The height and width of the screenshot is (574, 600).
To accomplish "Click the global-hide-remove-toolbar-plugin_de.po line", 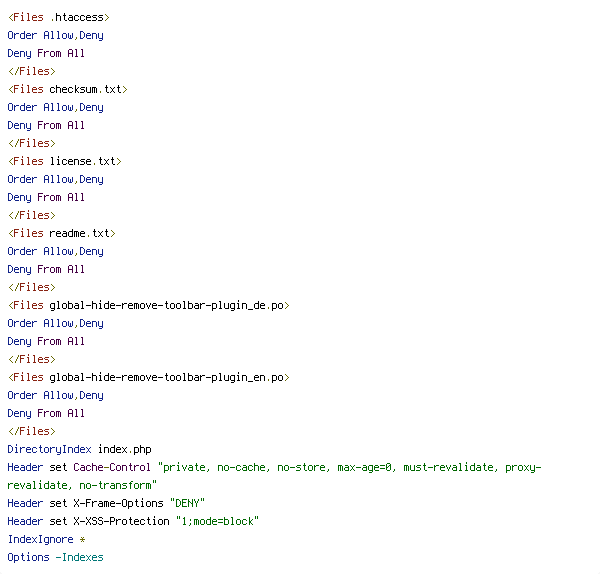I will [149, 305].
